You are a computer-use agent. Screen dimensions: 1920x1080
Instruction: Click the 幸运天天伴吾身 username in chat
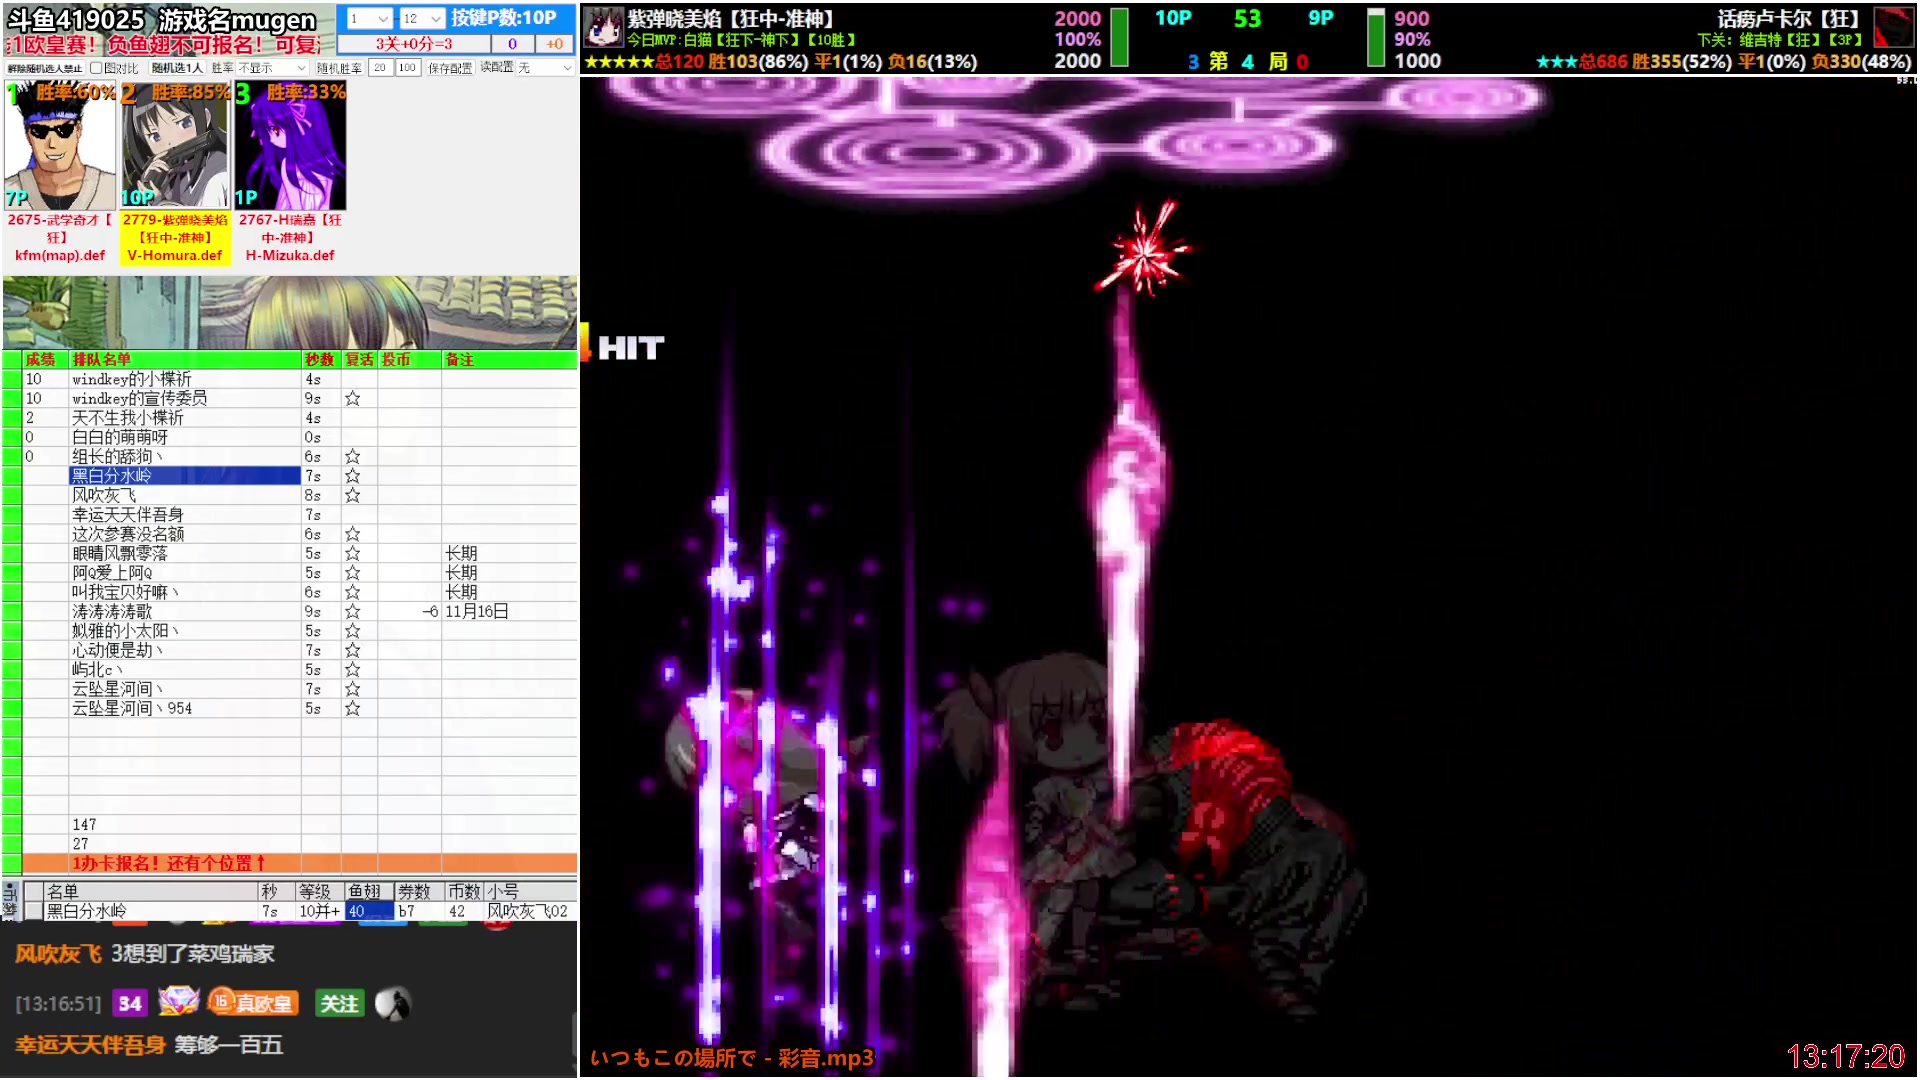90,1046
